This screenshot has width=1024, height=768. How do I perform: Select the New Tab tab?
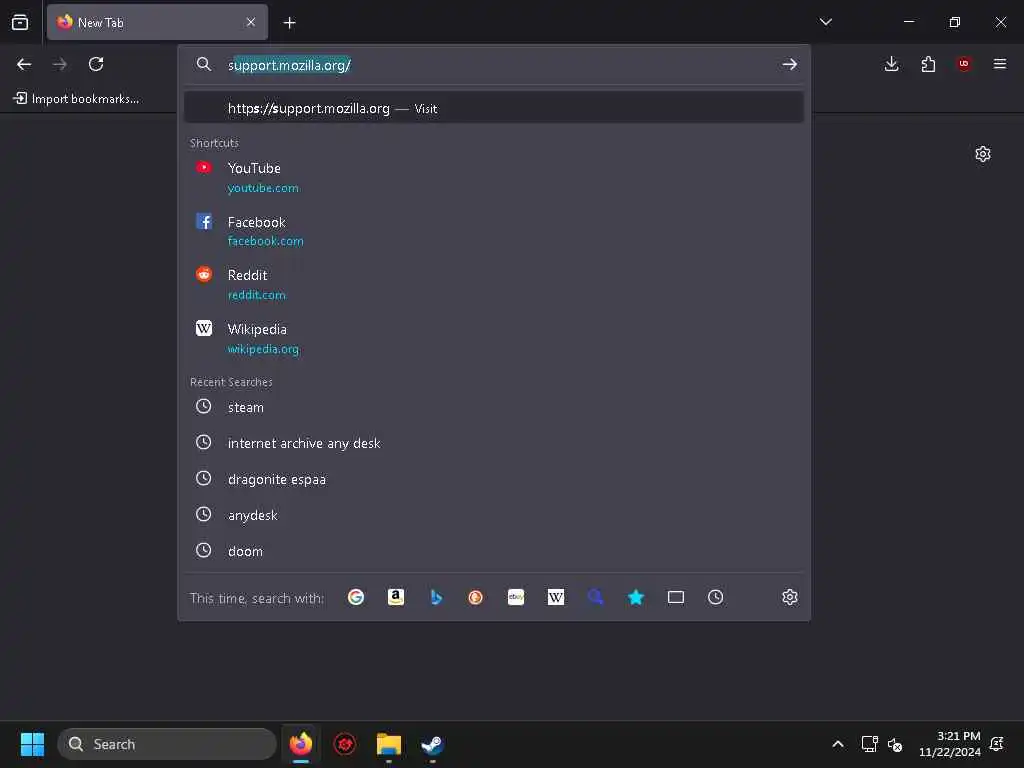pos(157,22)
